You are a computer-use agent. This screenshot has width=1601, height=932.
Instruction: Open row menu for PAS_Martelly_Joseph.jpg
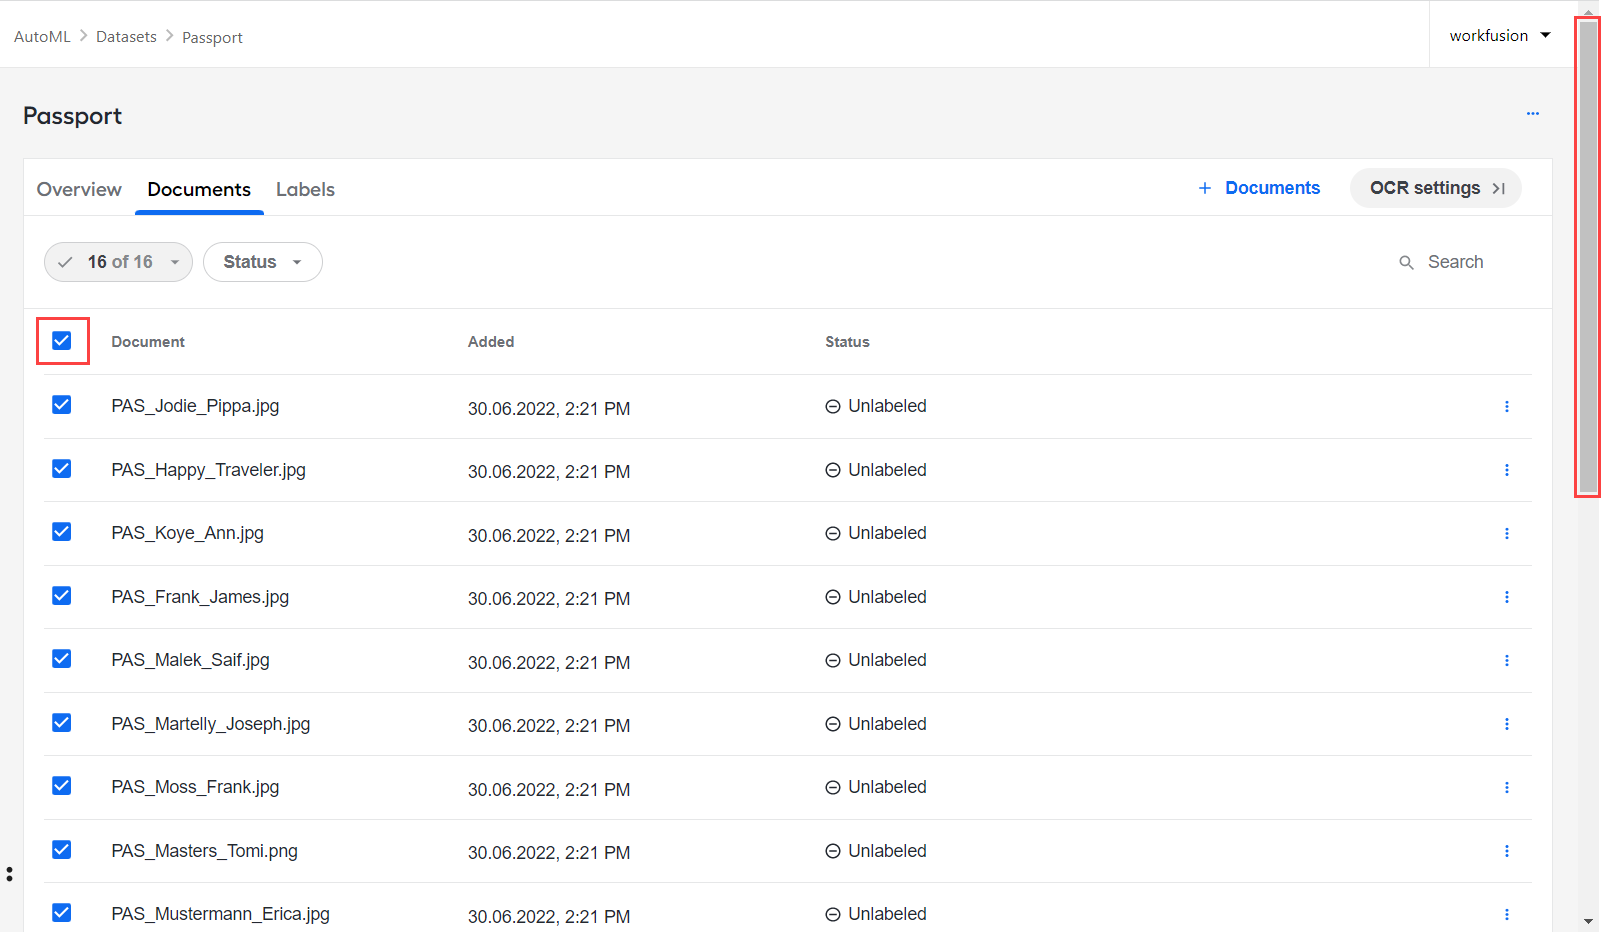tap(1507, 724)
